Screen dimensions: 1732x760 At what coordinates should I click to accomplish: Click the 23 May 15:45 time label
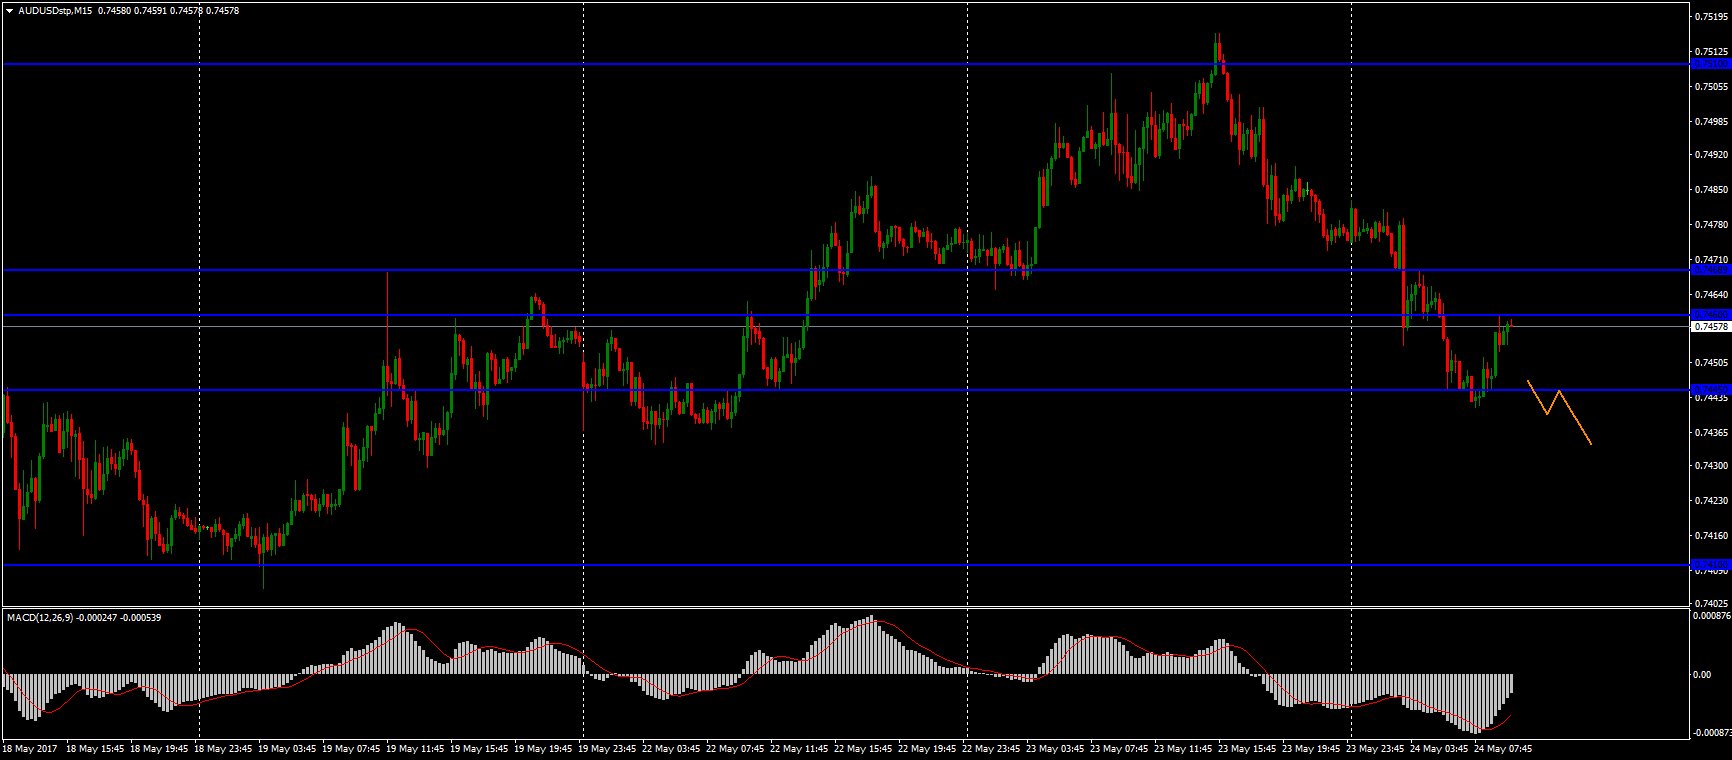click(1248, 748)
